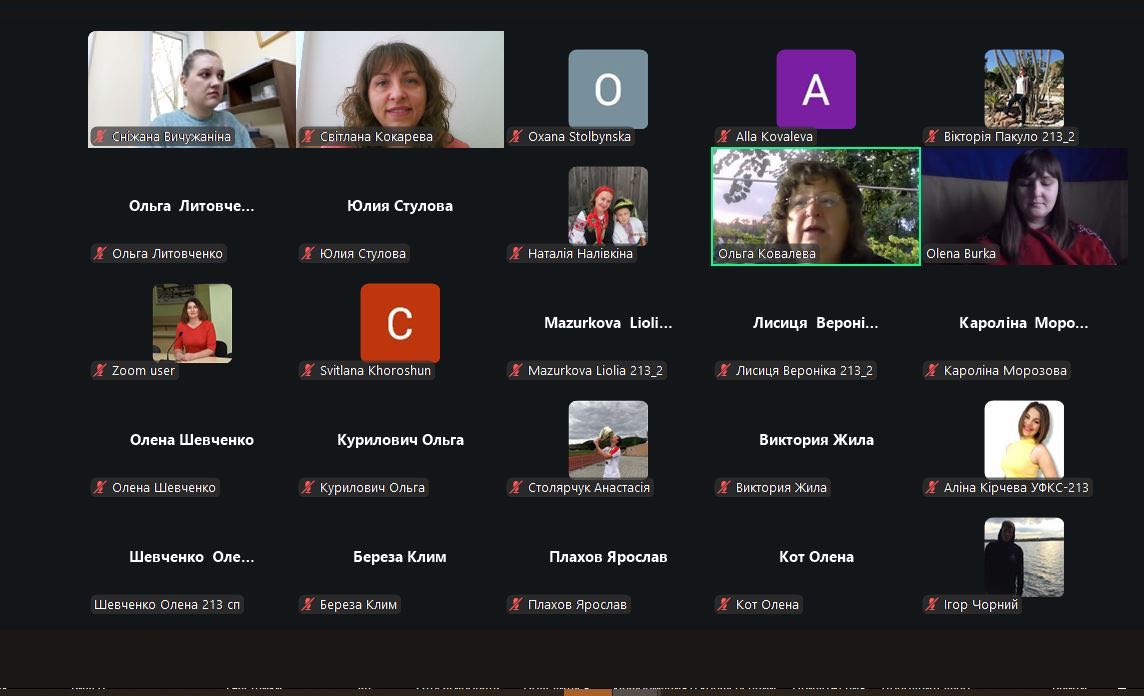Click the orange 'C' avatar tile
This screenshot has width=1144, height=696.
point(400,323)
